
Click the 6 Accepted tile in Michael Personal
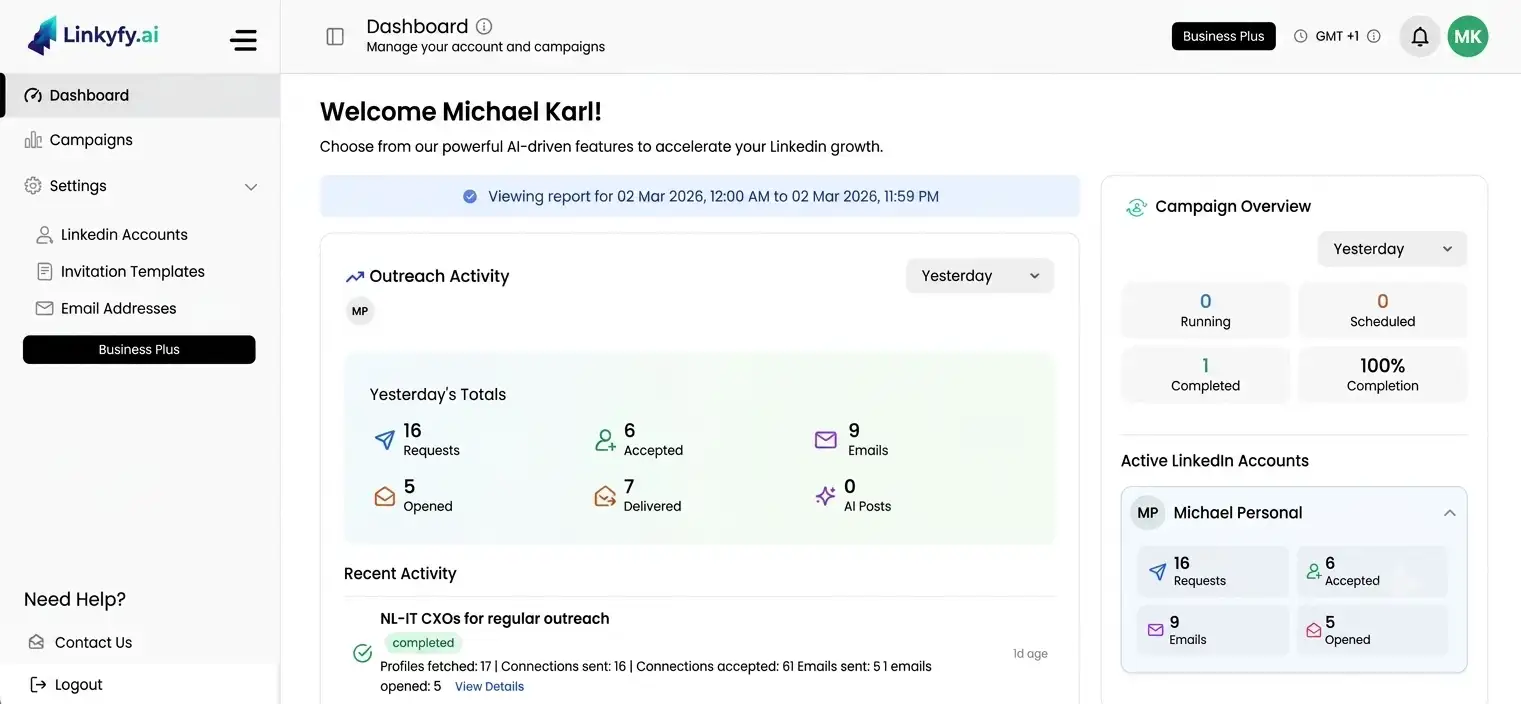coord(1372,571)
